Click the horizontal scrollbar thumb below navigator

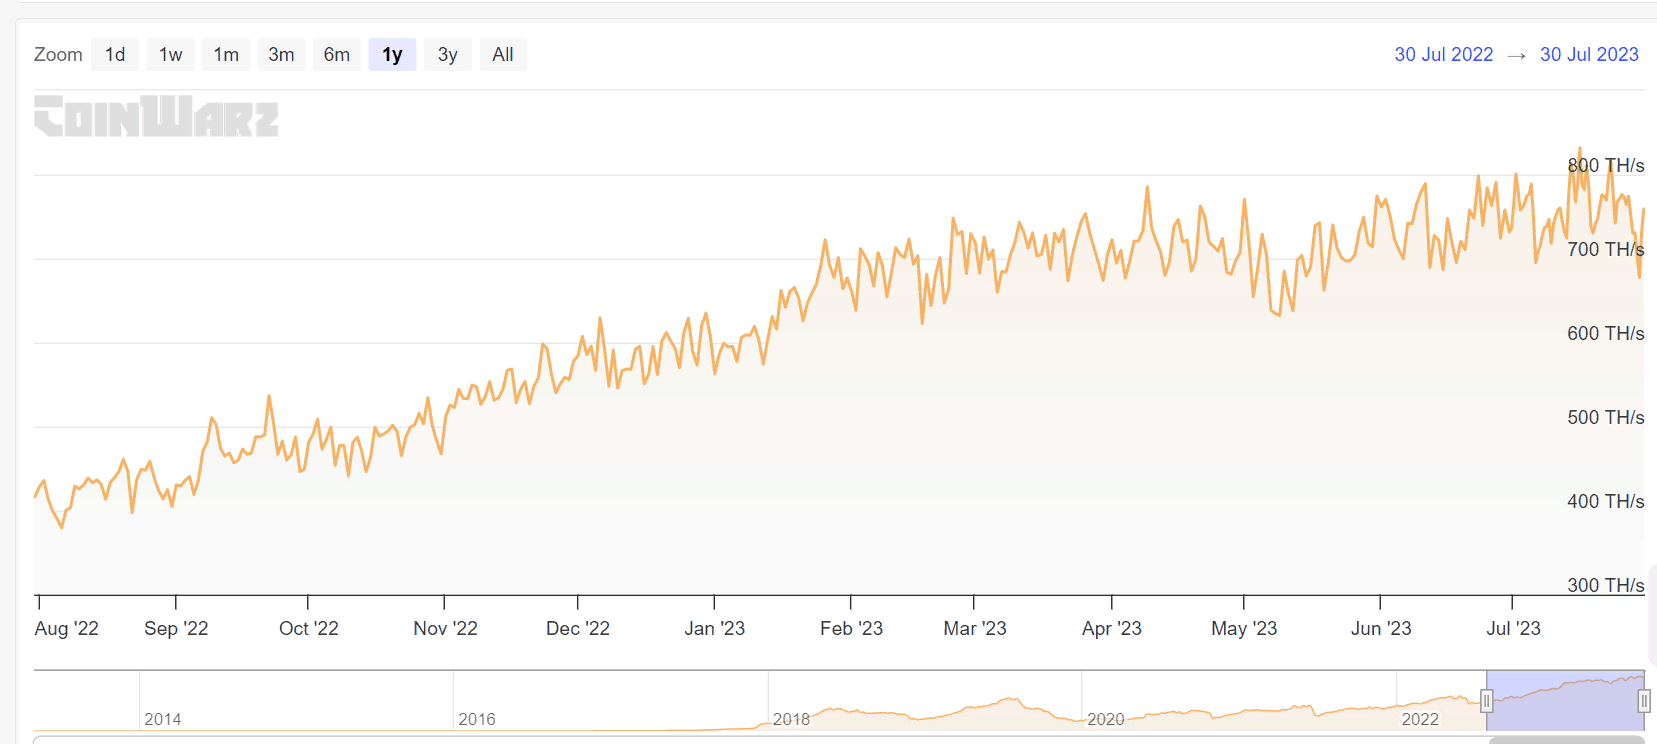(1566, 740)
